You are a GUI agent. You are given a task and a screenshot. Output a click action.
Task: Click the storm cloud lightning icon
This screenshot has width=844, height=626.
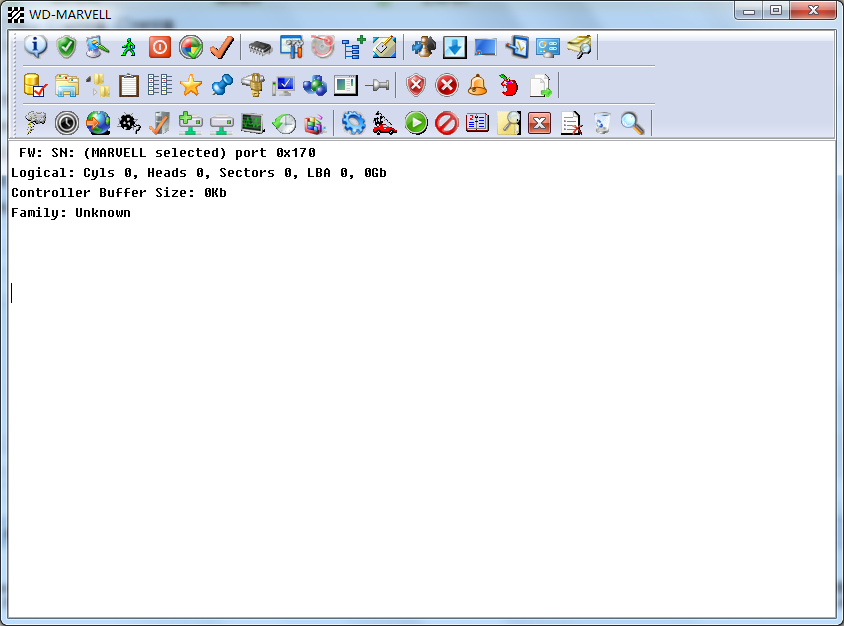click(x=36, y=123)
